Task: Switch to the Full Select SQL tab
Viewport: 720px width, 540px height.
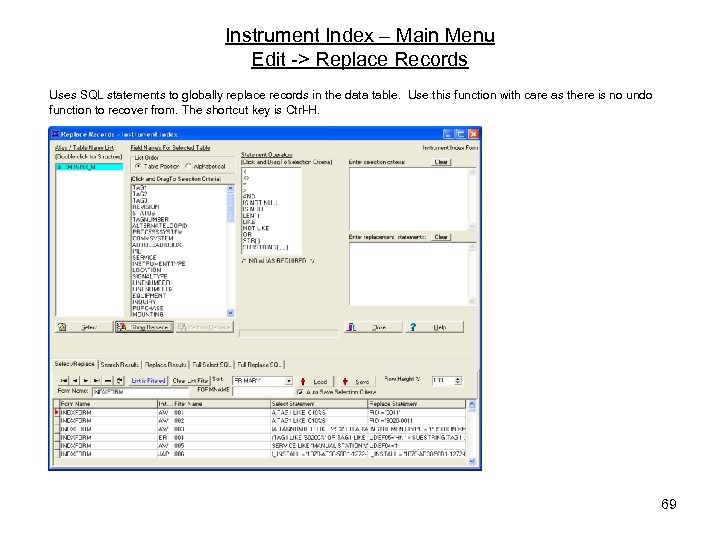Action: click(212, 365)
